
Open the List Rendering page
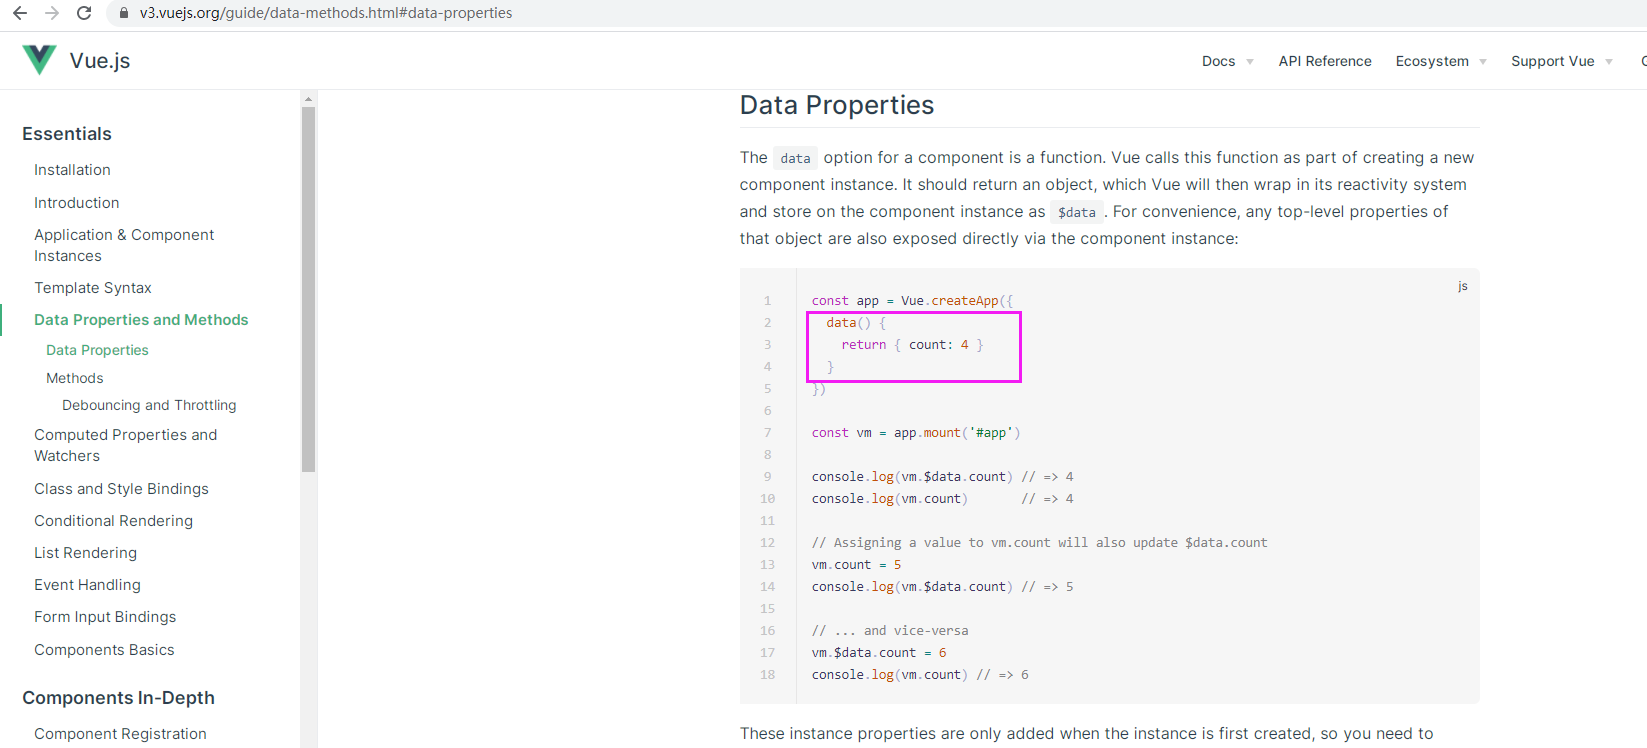coord(85,553)
